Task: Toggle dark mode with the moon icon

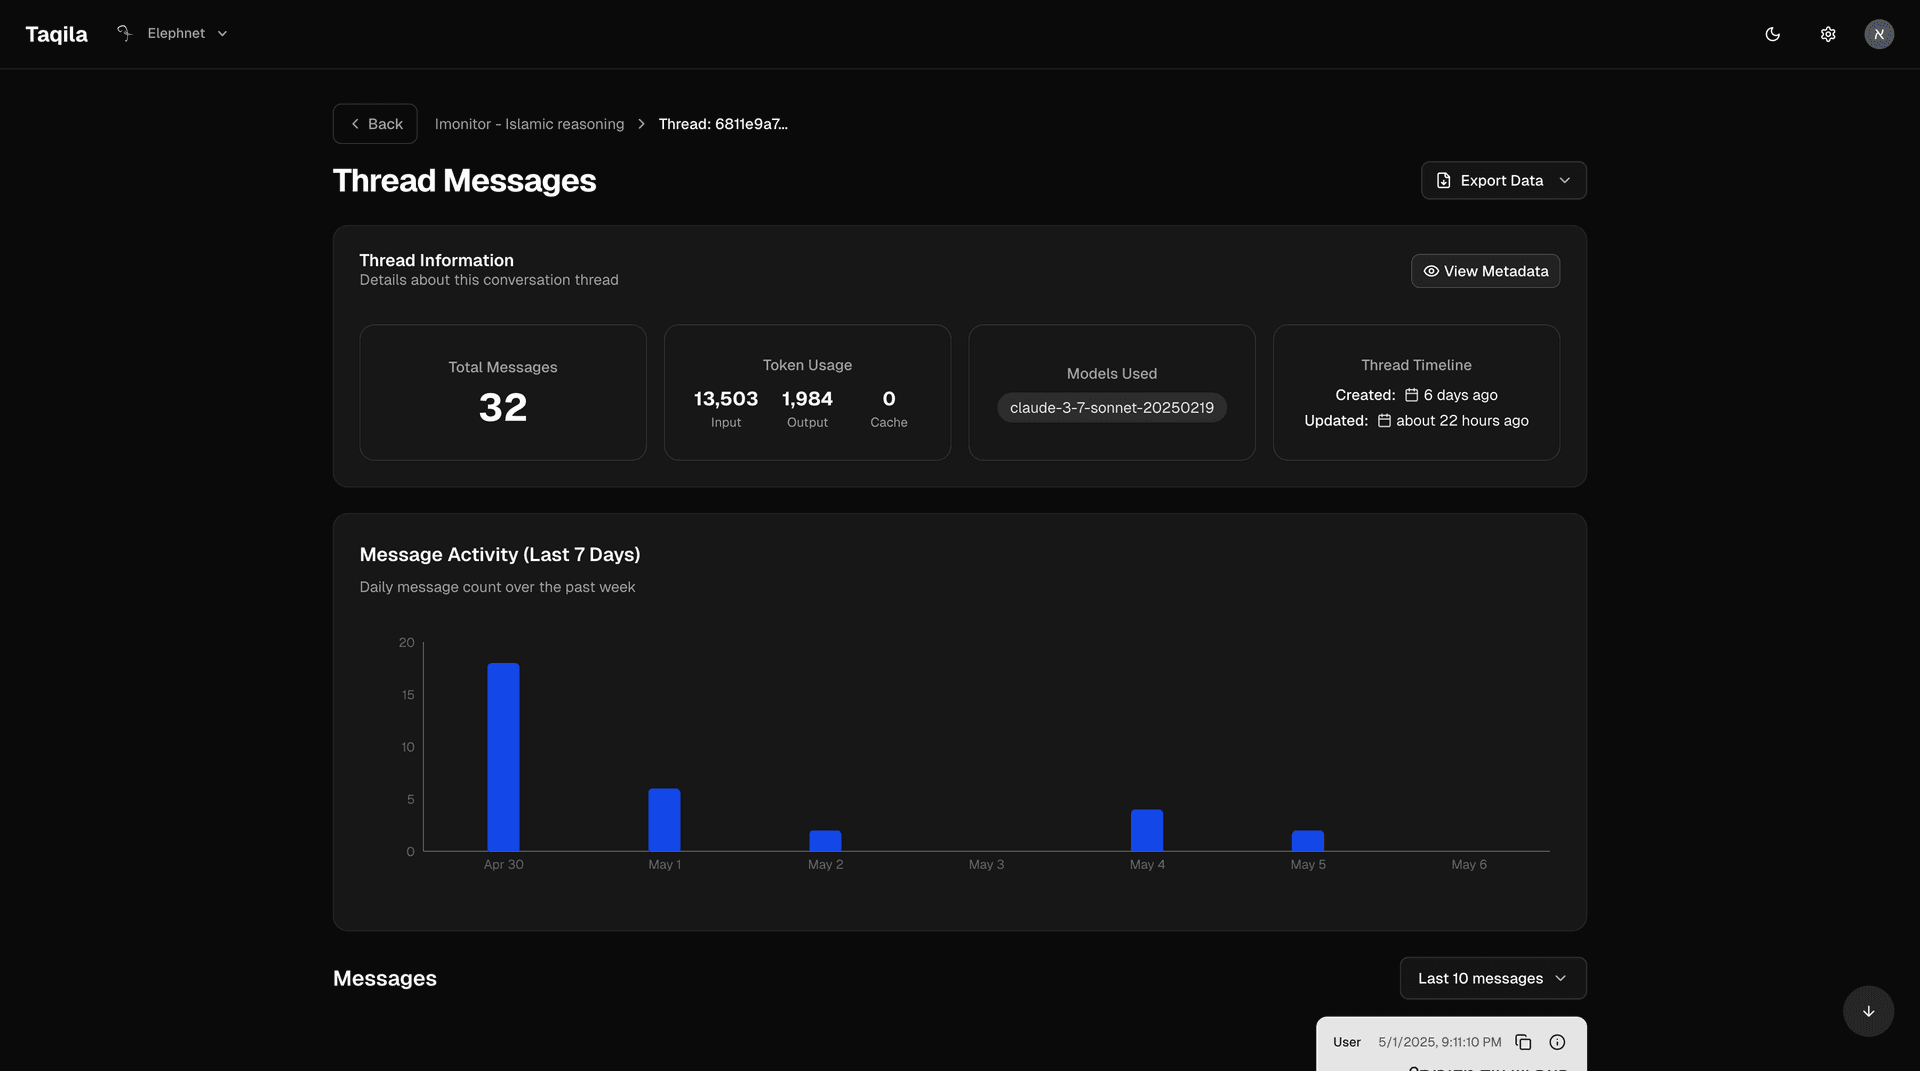Action: click(x=1773, y=33)
